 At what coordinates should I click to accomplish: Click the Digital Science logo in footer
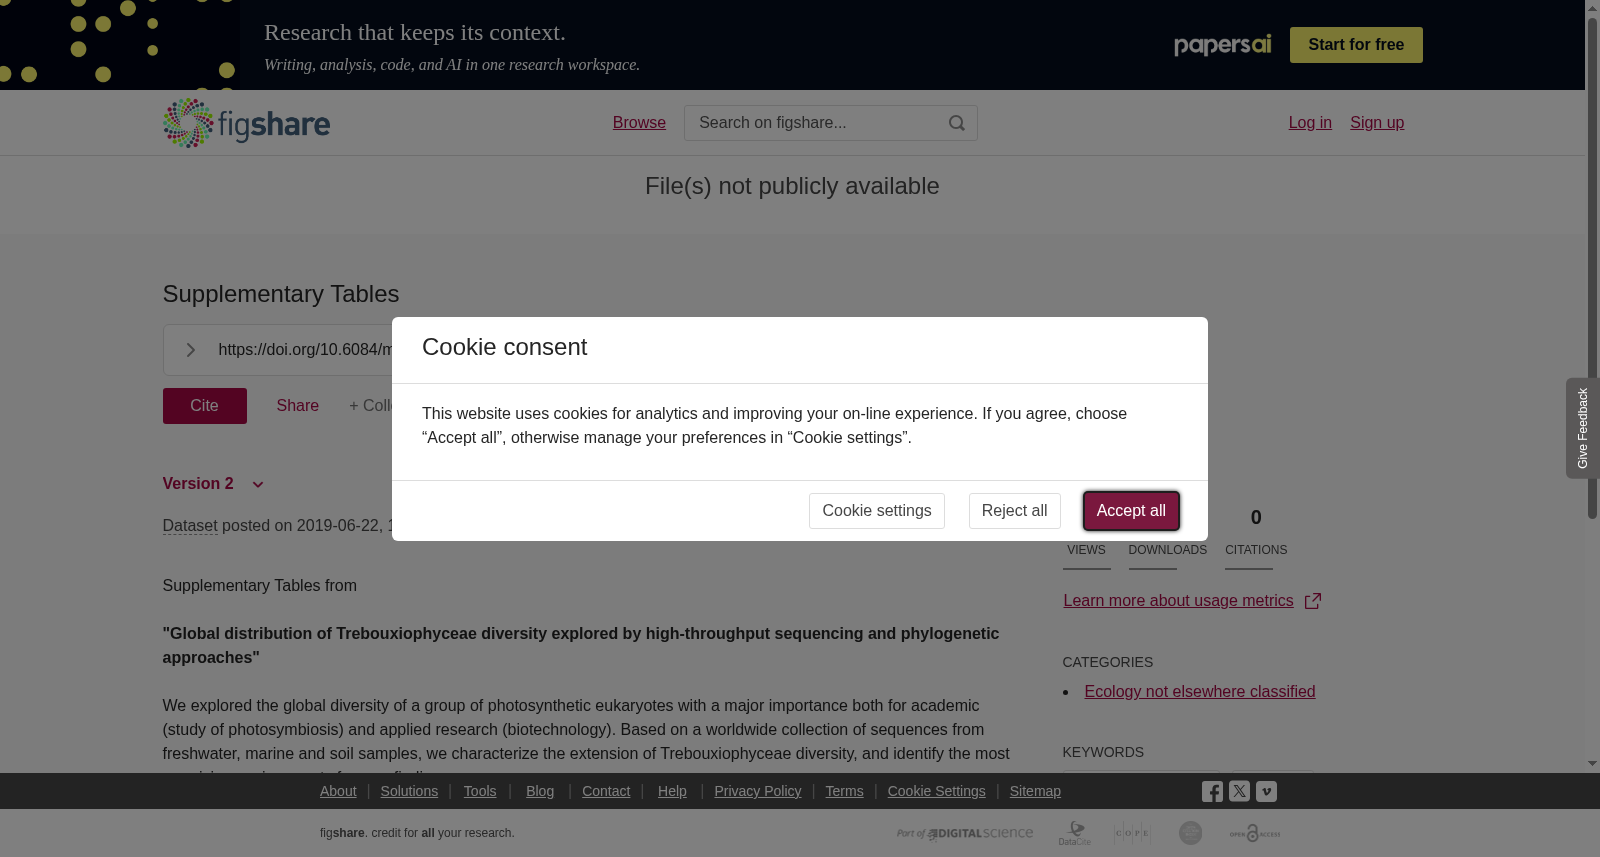tap(965, 833)
